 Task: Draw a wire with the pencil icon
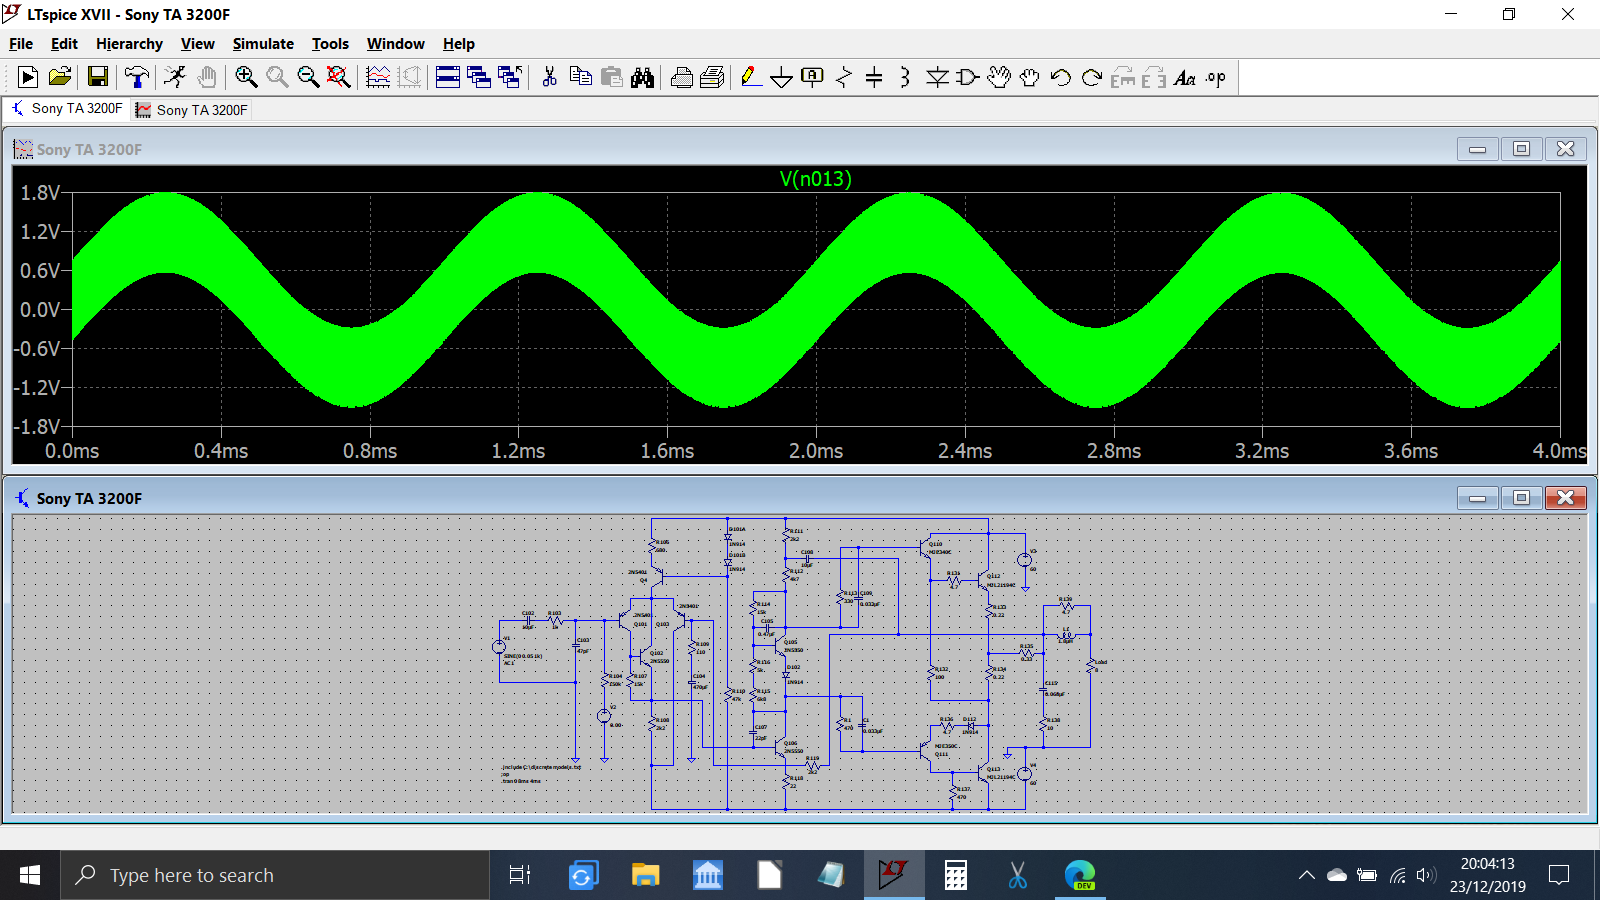pyautogui.click(x=751, y=77)
